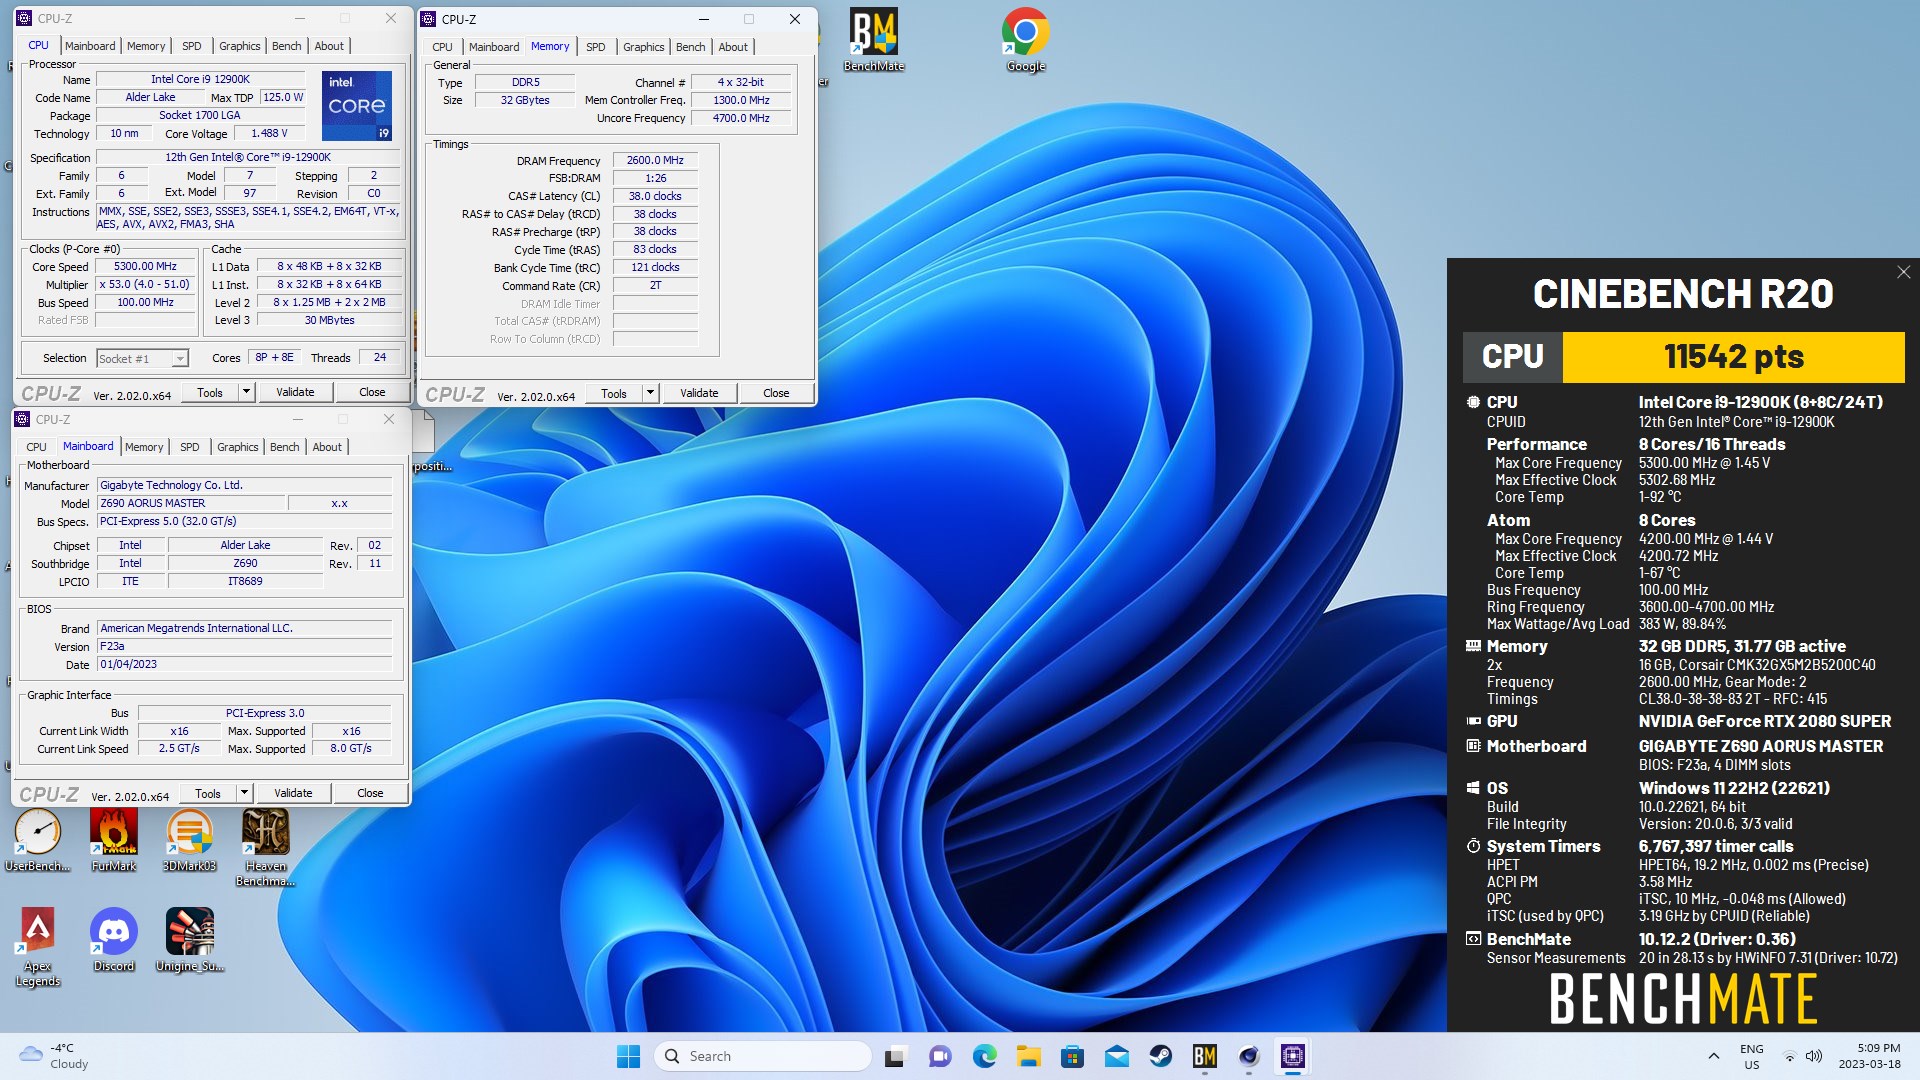
Task: Click the Intel Core i9 logo in CPU-Z
Action: coord(357,105)
